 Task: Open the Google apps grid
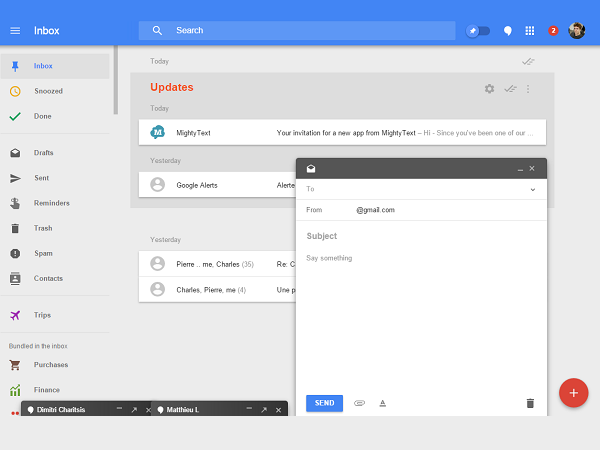[x=530, y=31]
